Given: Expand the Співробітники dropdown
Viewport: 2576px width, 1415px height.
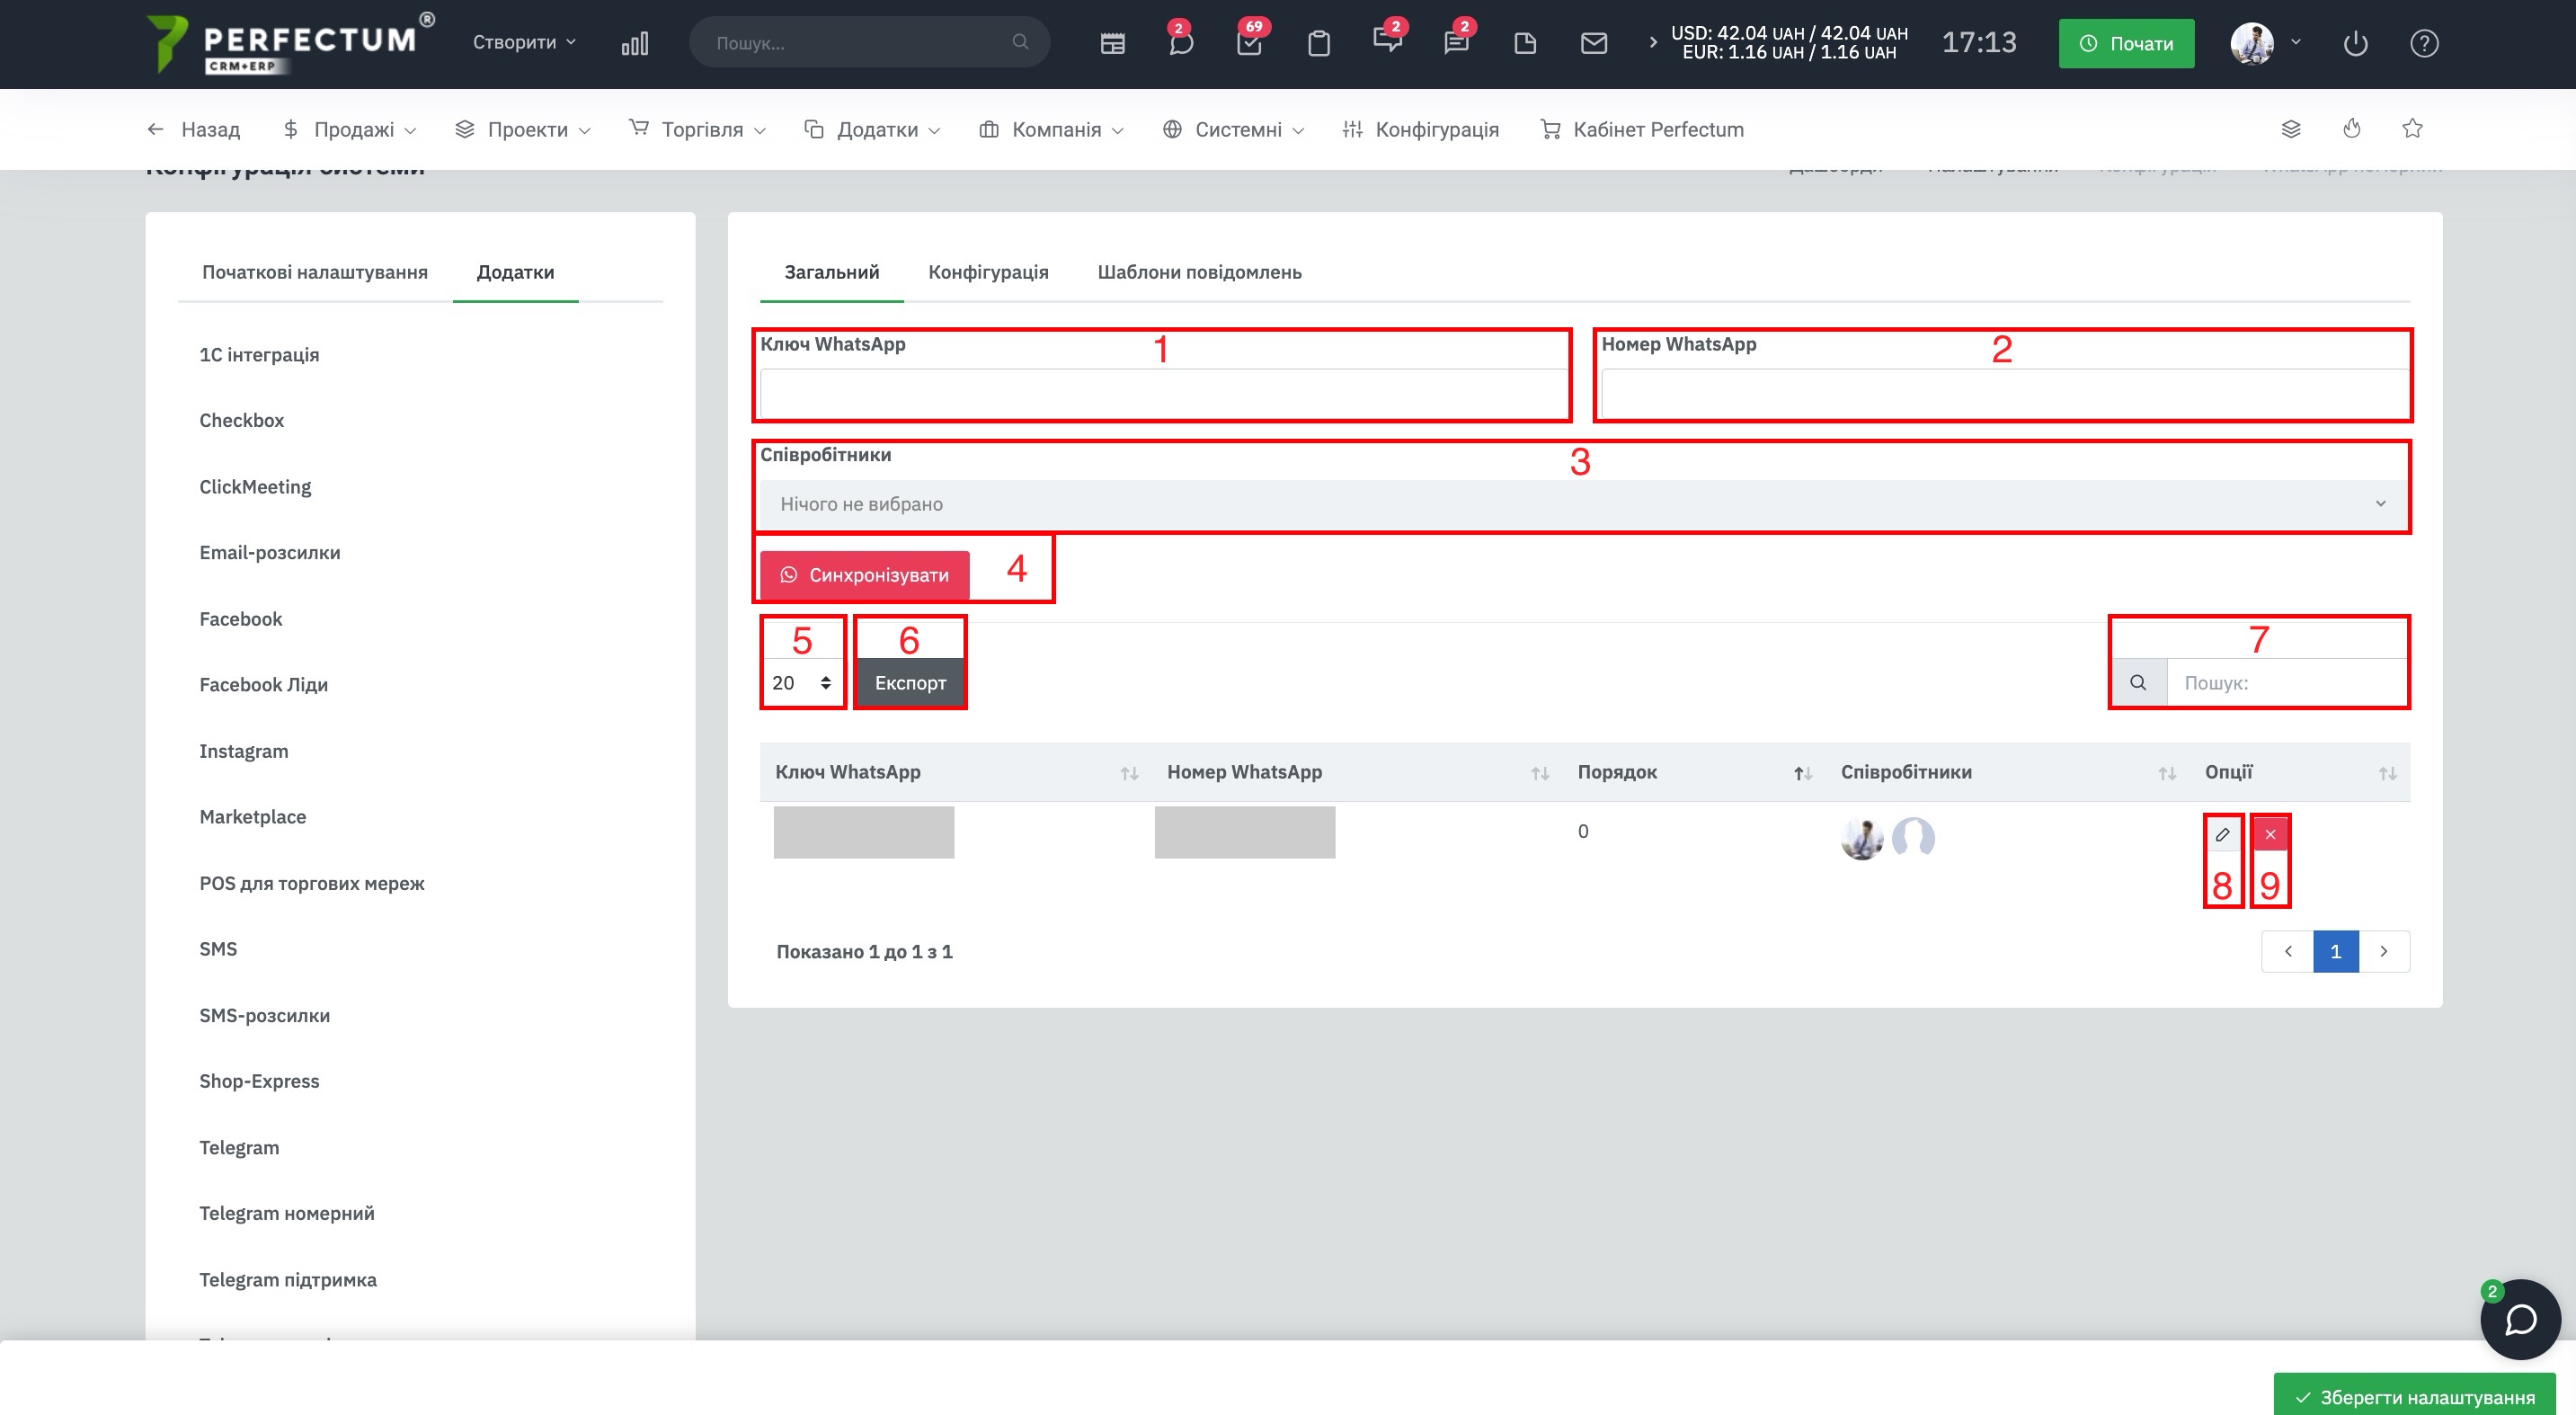Looking at the screenshot, I should tap(1582, 504).
